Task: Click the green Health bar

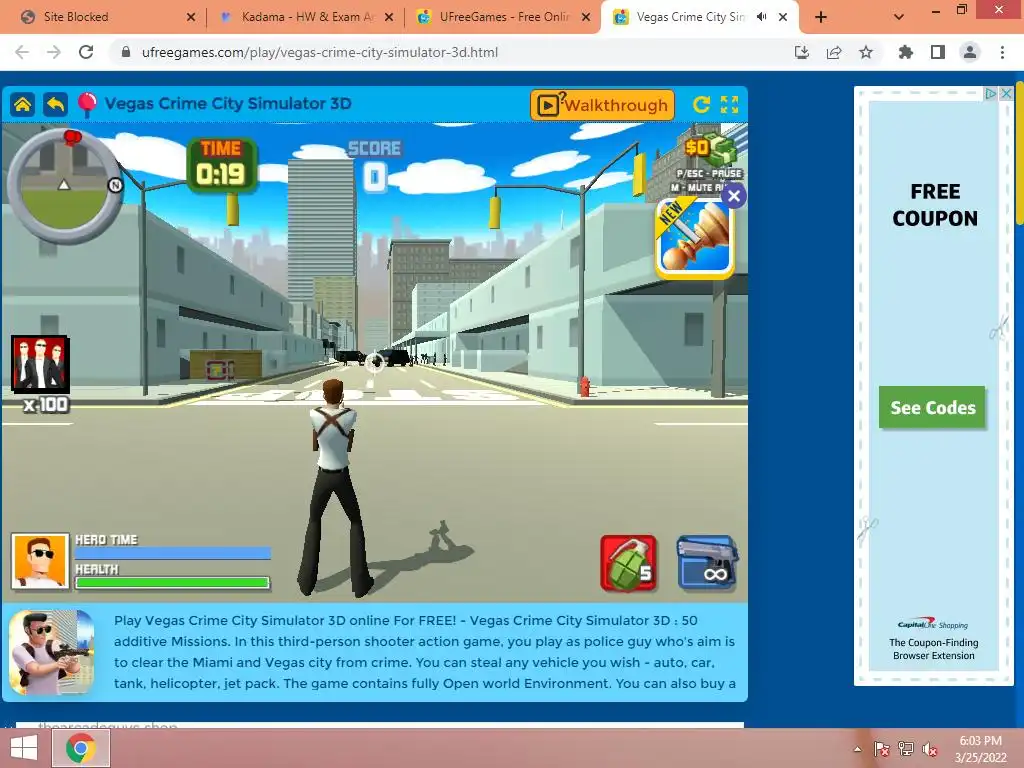Action: coord(172,583)
